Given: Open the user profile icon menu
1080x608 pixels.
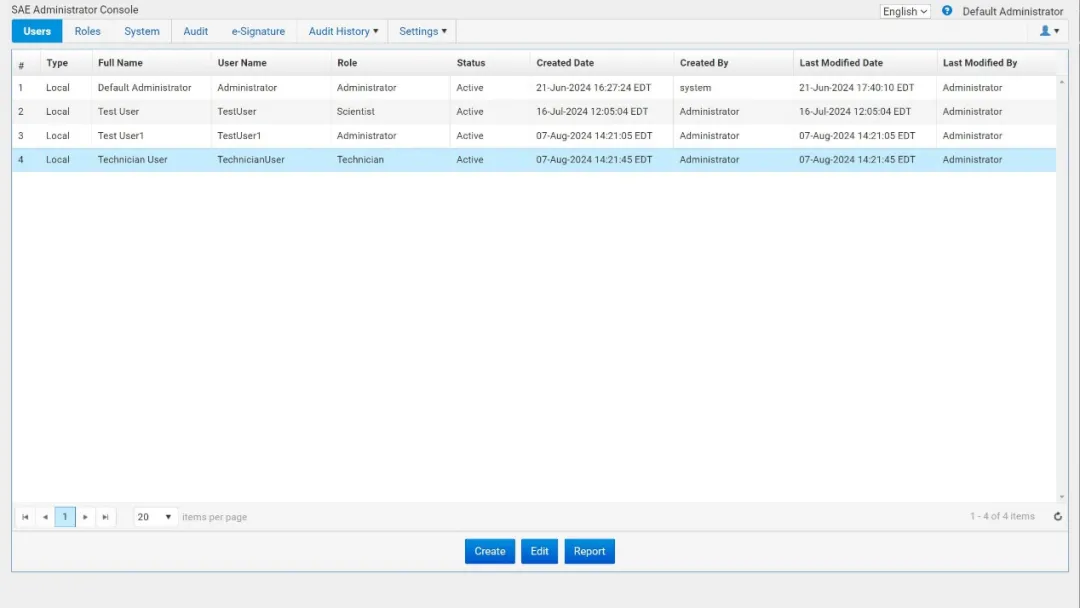Looking at the screenshot, I should point(1049,31).
